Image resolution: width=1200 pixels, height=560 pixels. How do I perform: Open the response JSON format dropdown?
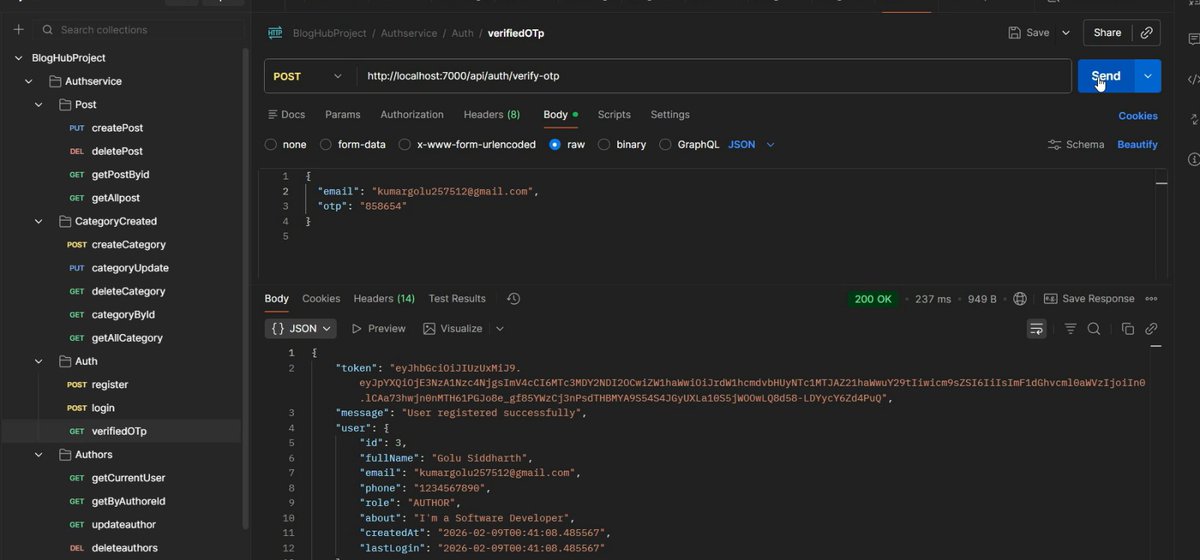302,329
